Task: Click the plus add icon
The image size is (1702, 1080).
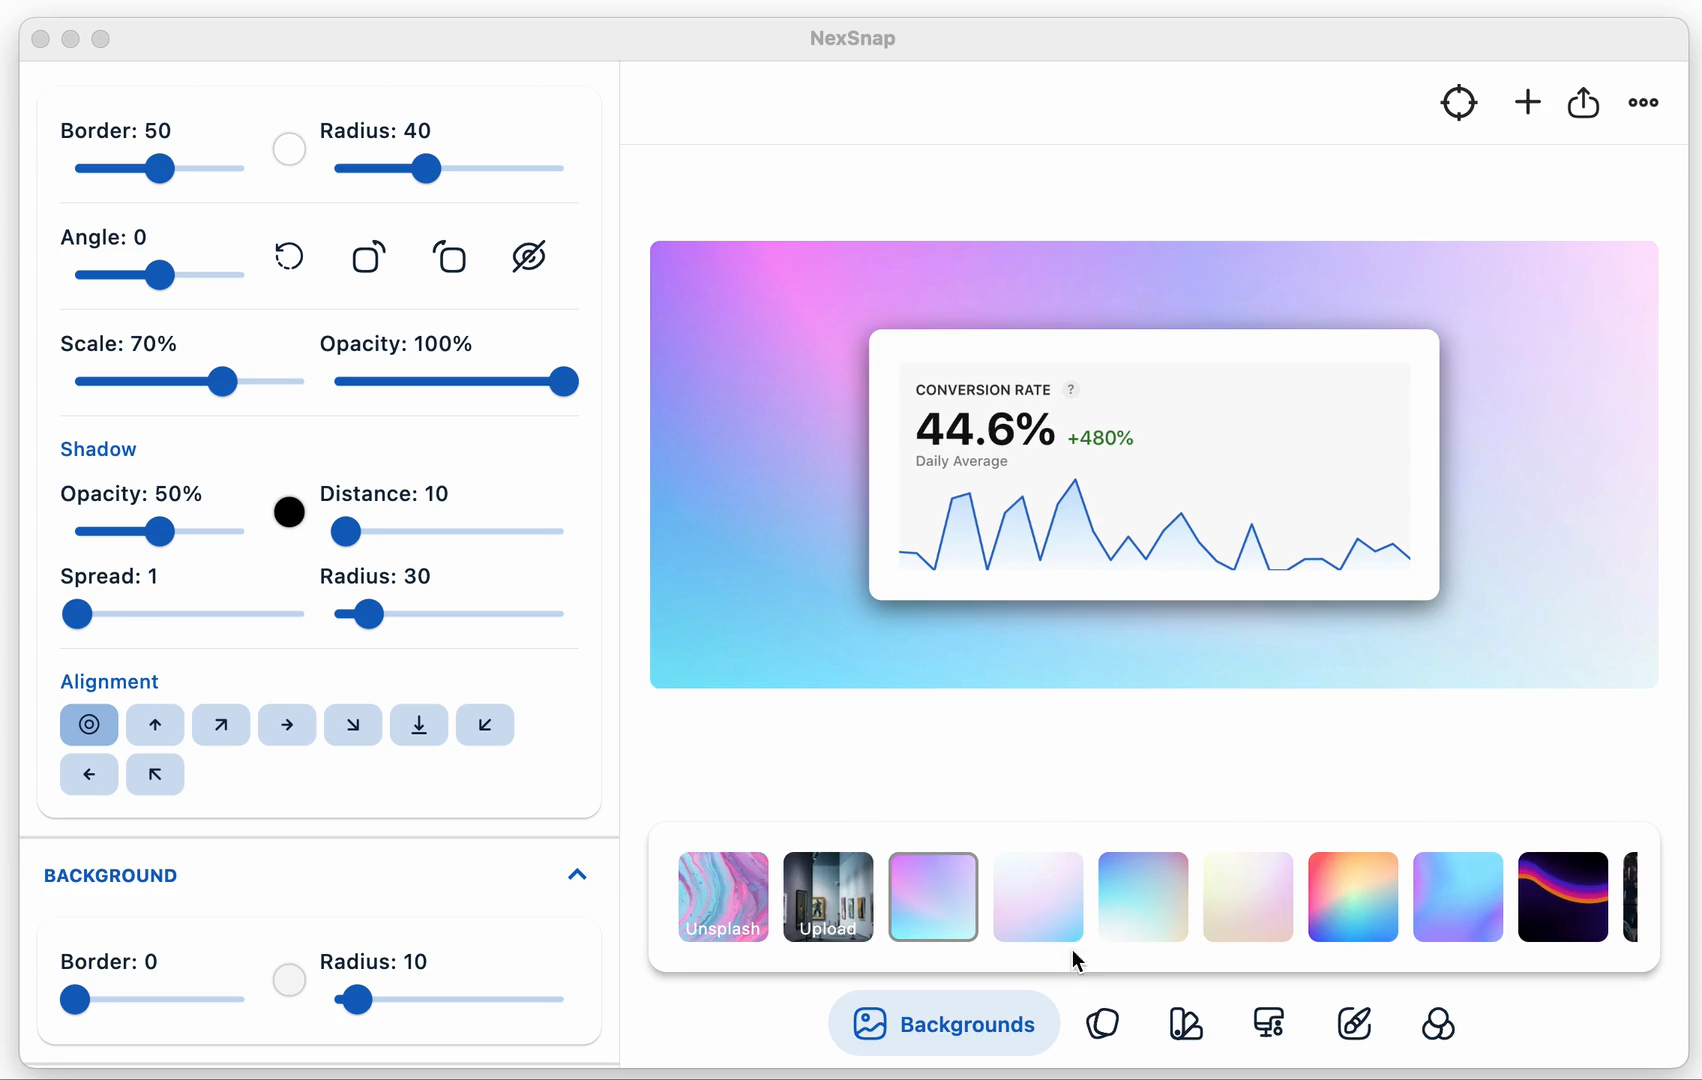Action: click(1527, 102)
